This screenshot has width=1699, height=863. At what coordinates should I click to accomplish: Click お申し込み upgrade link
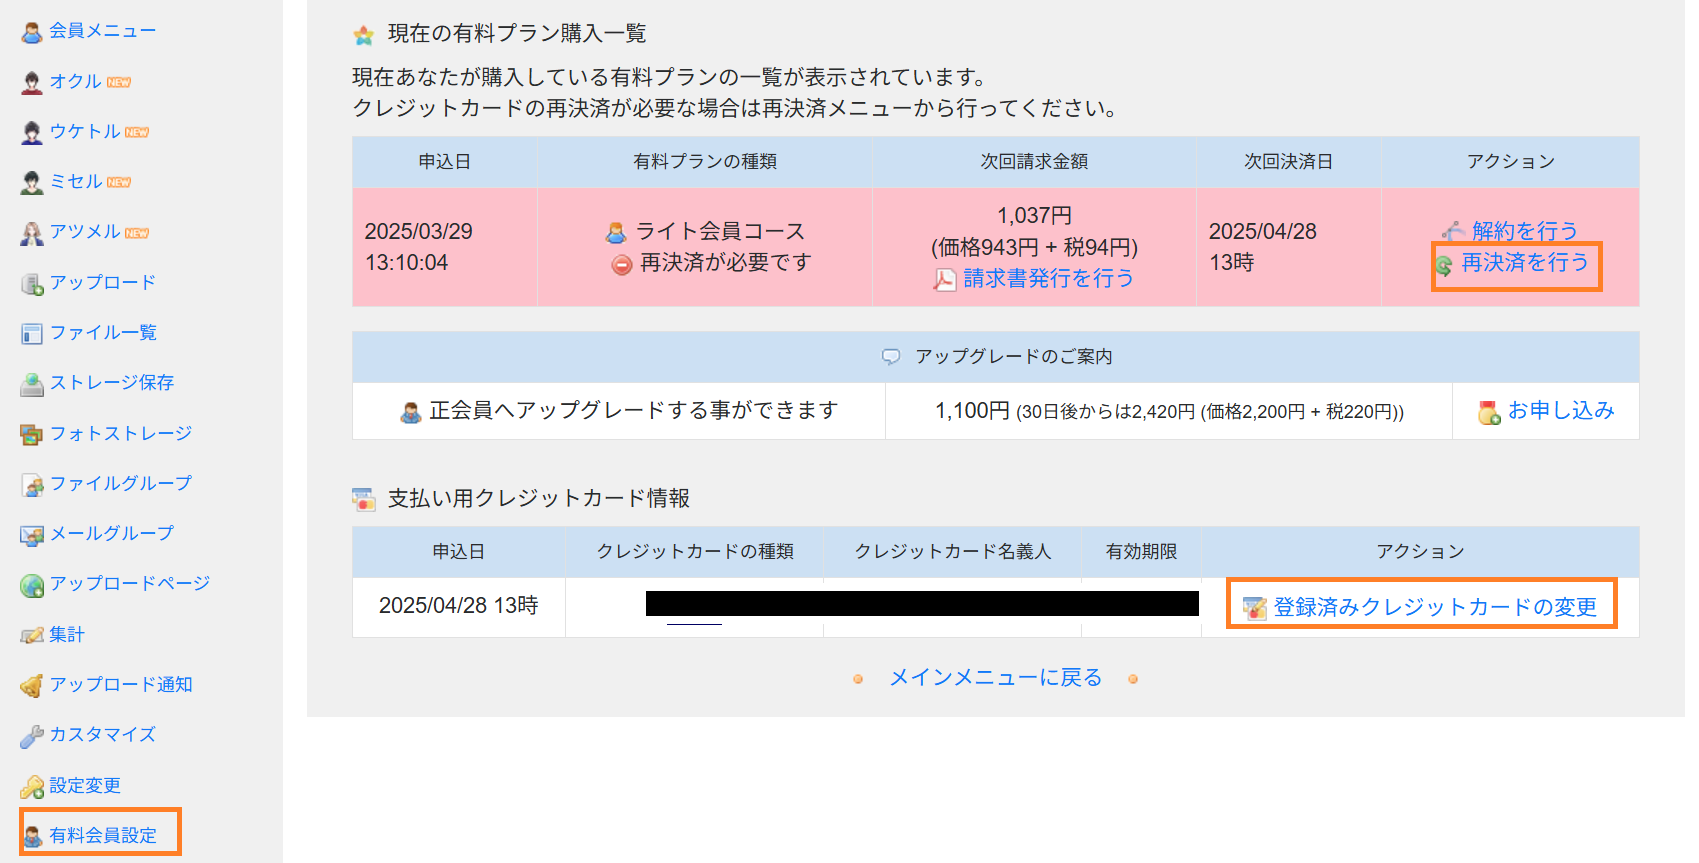click(1560, 411)
